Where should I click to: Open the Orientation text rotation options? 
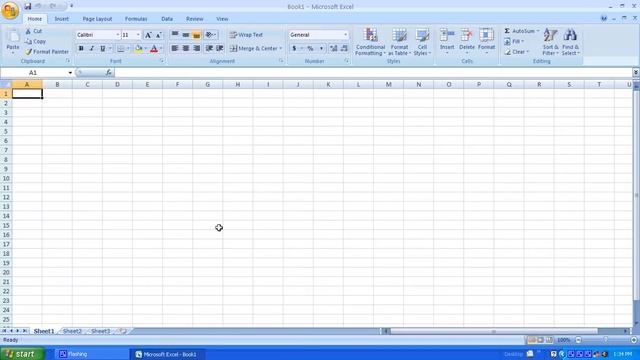pos(211,35)
